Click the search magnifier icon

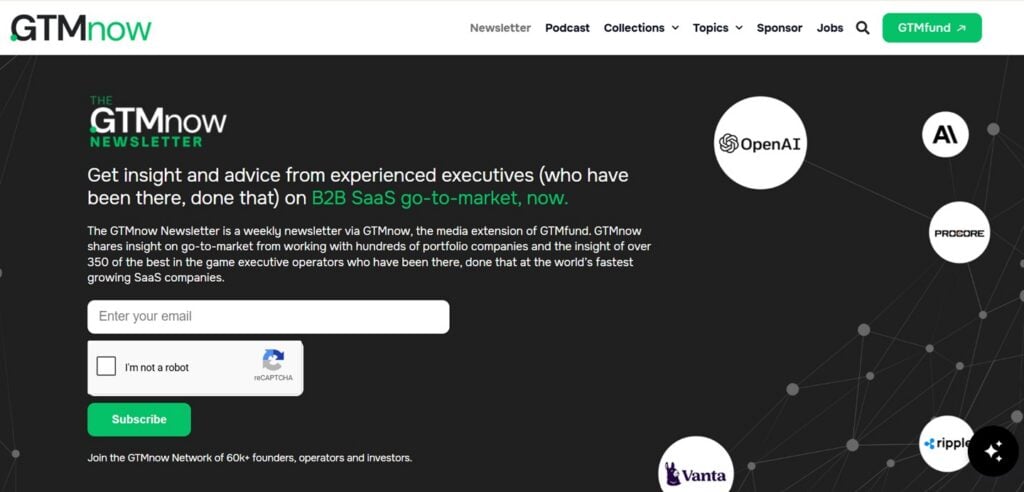(x=862, y=28)
